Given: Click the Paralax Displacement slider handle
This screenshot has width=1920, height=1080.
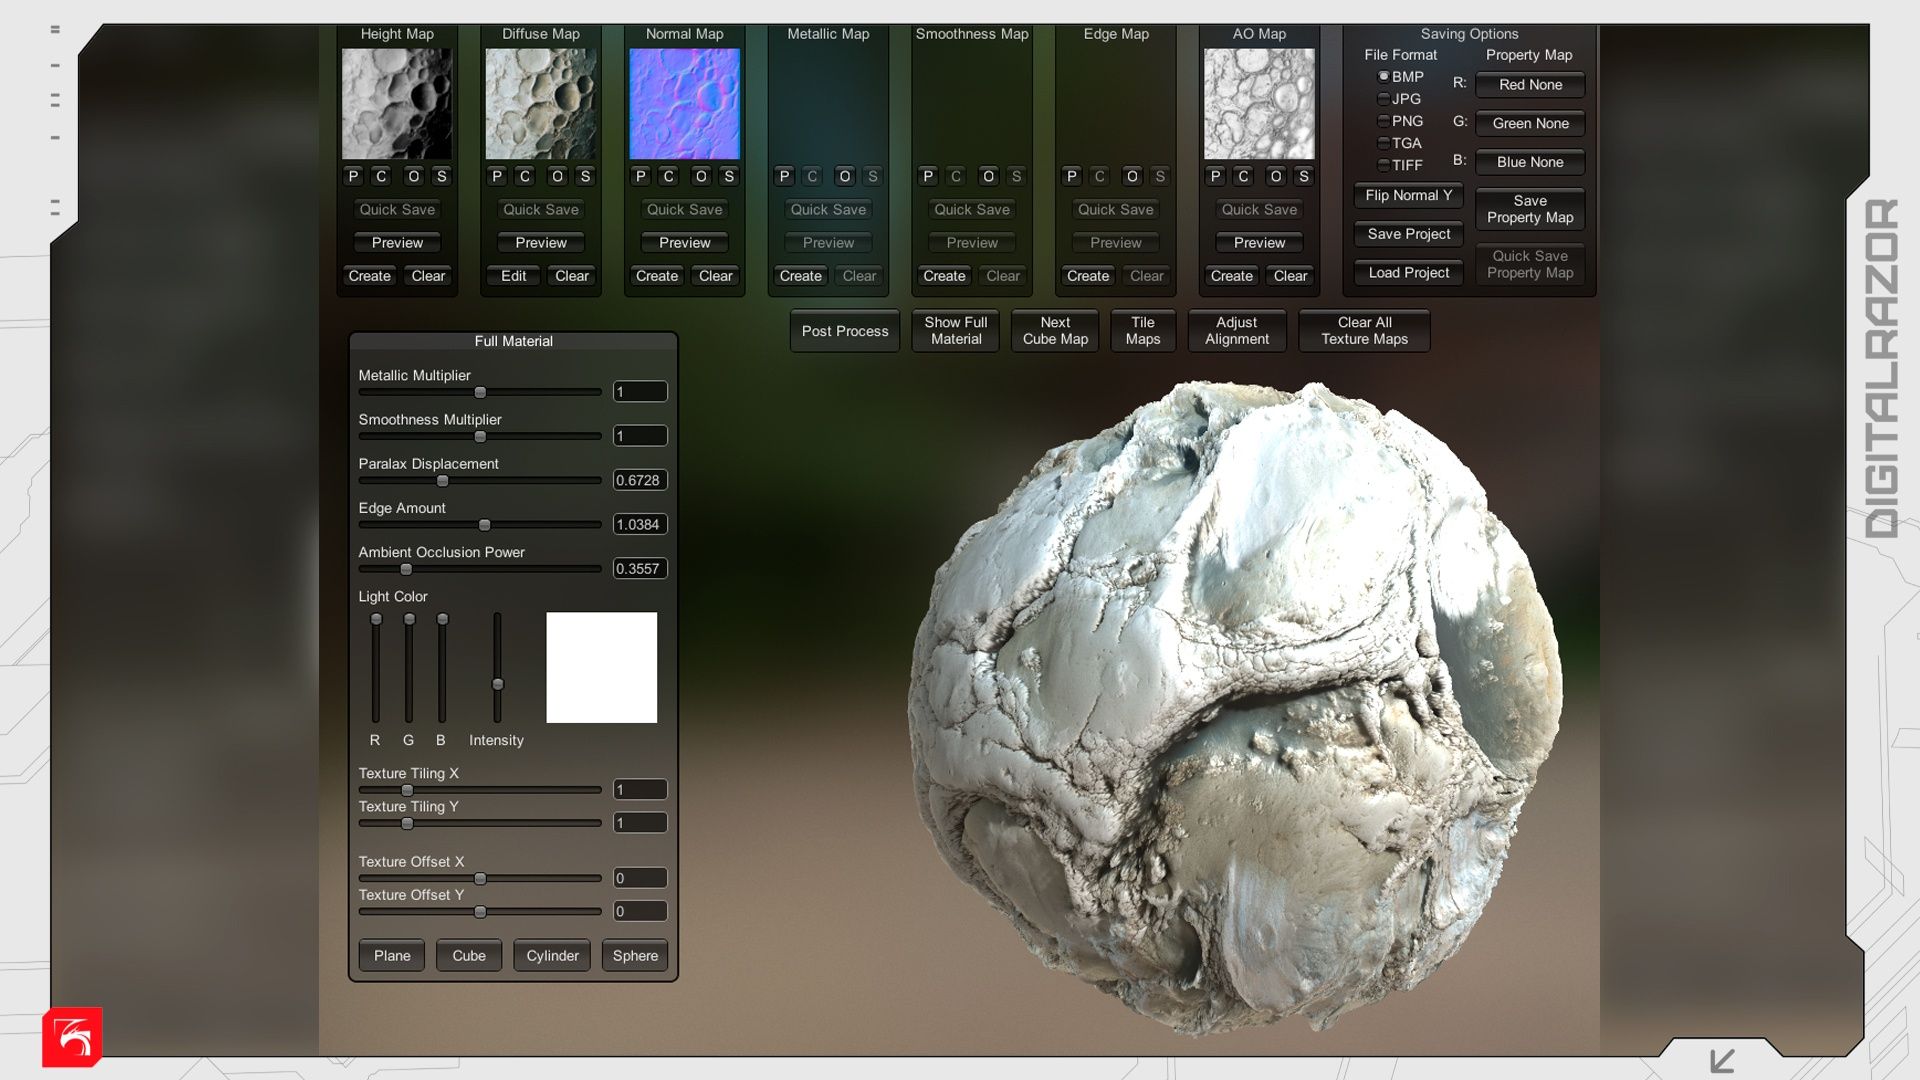Looking at the screenshot, I should pyautogui.click(x=443, y=481).
